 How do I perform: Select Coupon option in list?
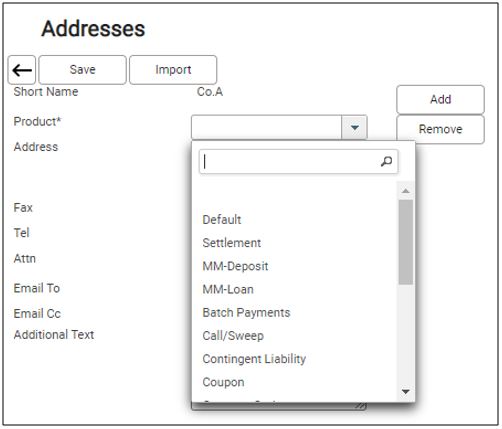pyautogui.click(x=223, y=382)
